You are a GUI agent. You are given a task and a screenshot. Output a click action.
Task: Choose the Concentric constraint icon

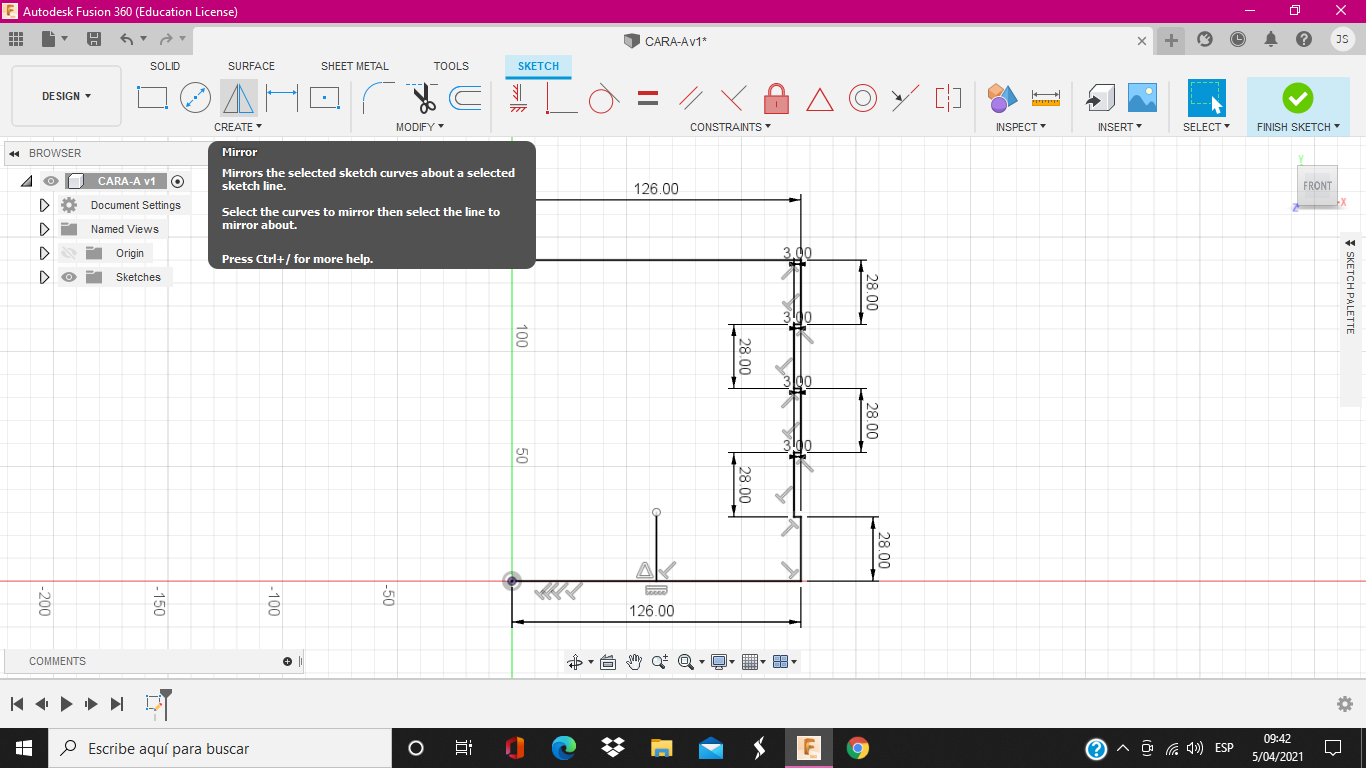[x=862, y=98]
